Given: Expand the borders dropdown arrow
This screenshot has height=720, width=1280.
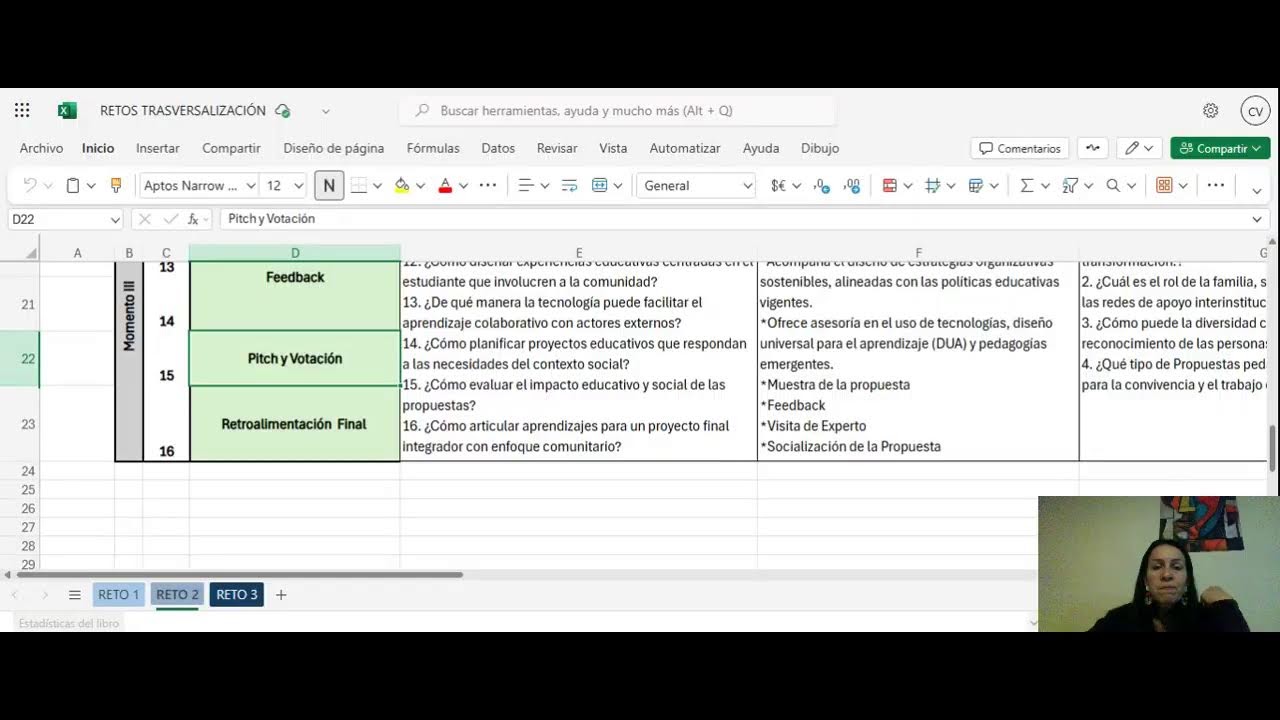Looking at the screenshot, I should [x=377, y=186].
